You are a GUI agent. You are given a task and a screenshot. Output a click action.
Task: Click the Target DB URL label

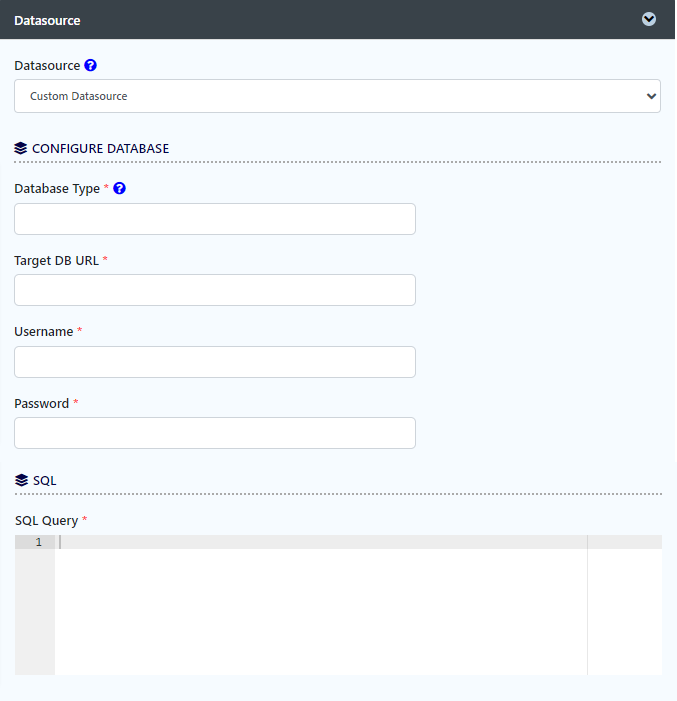pos(56,260)
